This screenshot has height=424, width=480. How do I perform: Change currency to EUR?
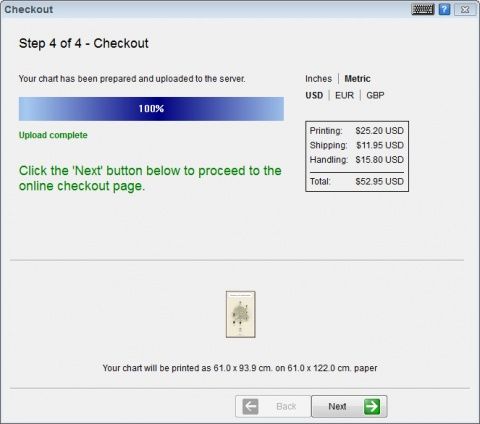click(x=344, y=95)
